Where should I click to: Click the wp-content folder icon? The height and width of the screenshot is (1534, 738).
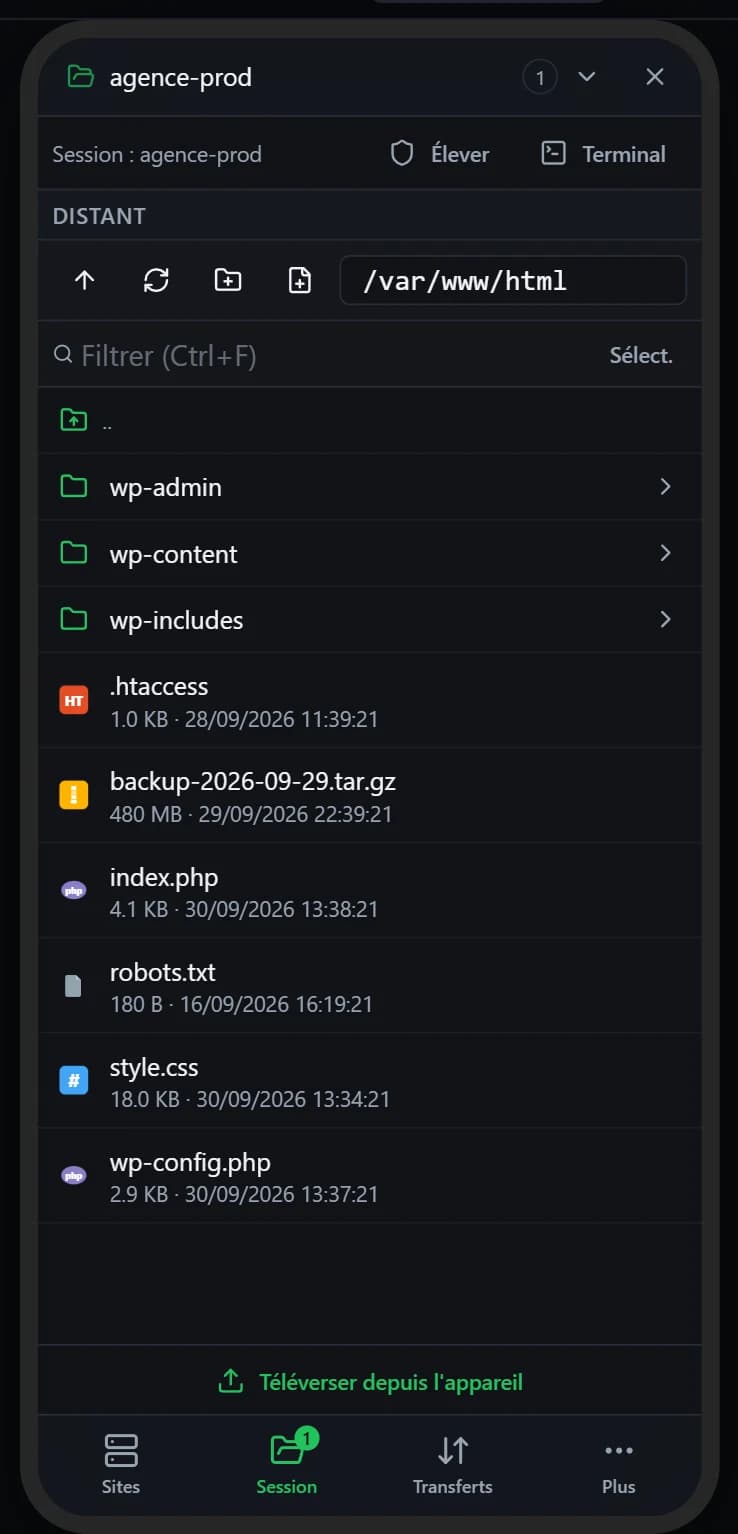point(73,553)
